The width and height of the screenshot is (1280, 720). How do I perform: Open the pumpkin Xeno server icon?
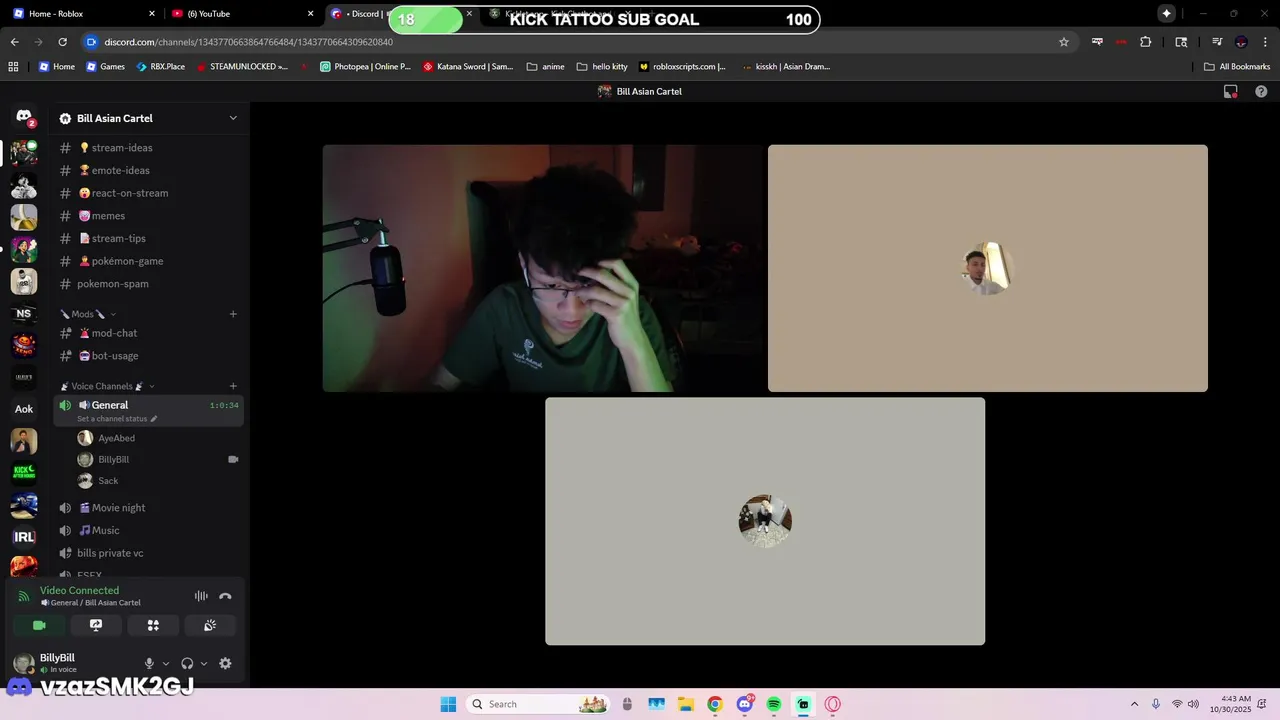point(24,345)
